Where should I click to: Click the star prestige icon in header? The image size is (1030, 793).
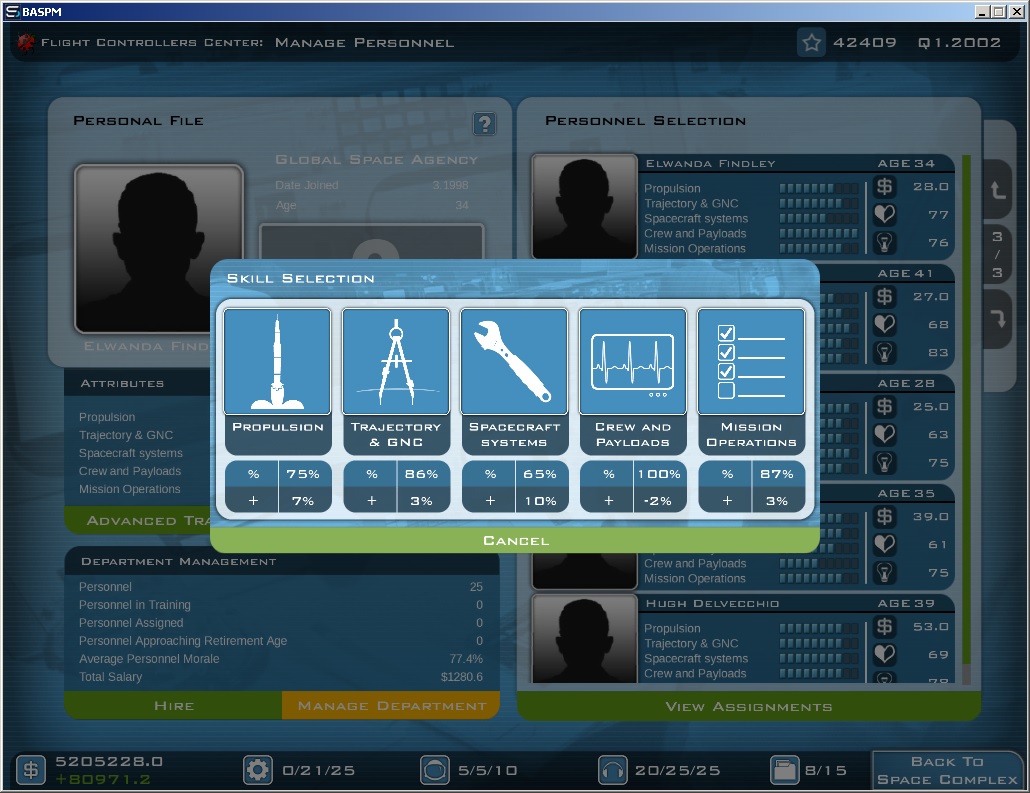pos(811,43)
